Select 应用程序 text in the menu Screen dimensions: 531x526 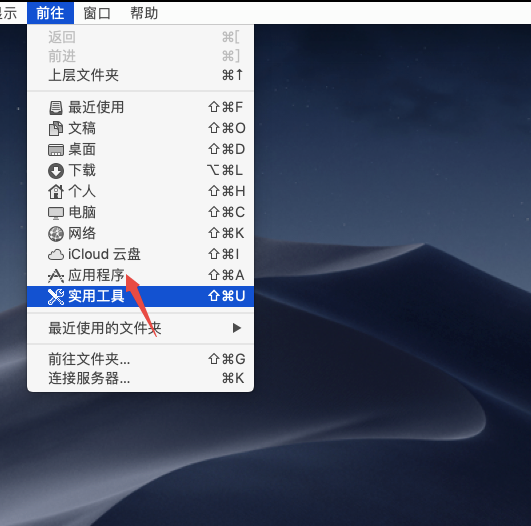point(96,275)
